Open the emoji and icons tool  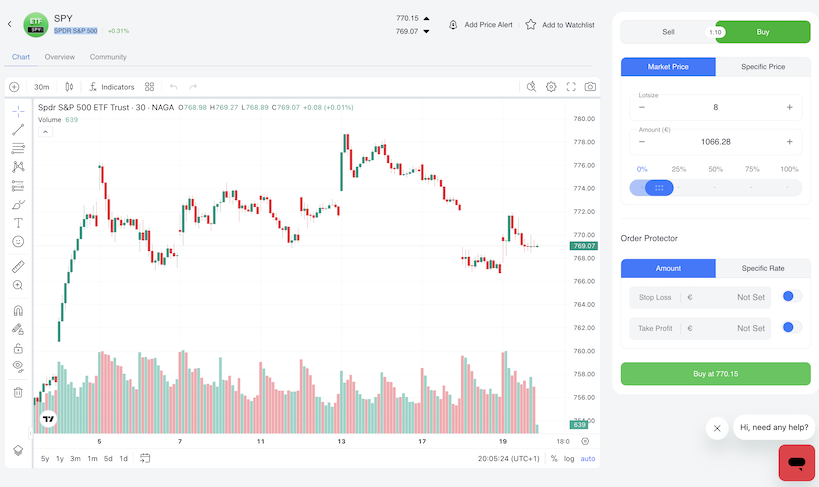(18, 241)
